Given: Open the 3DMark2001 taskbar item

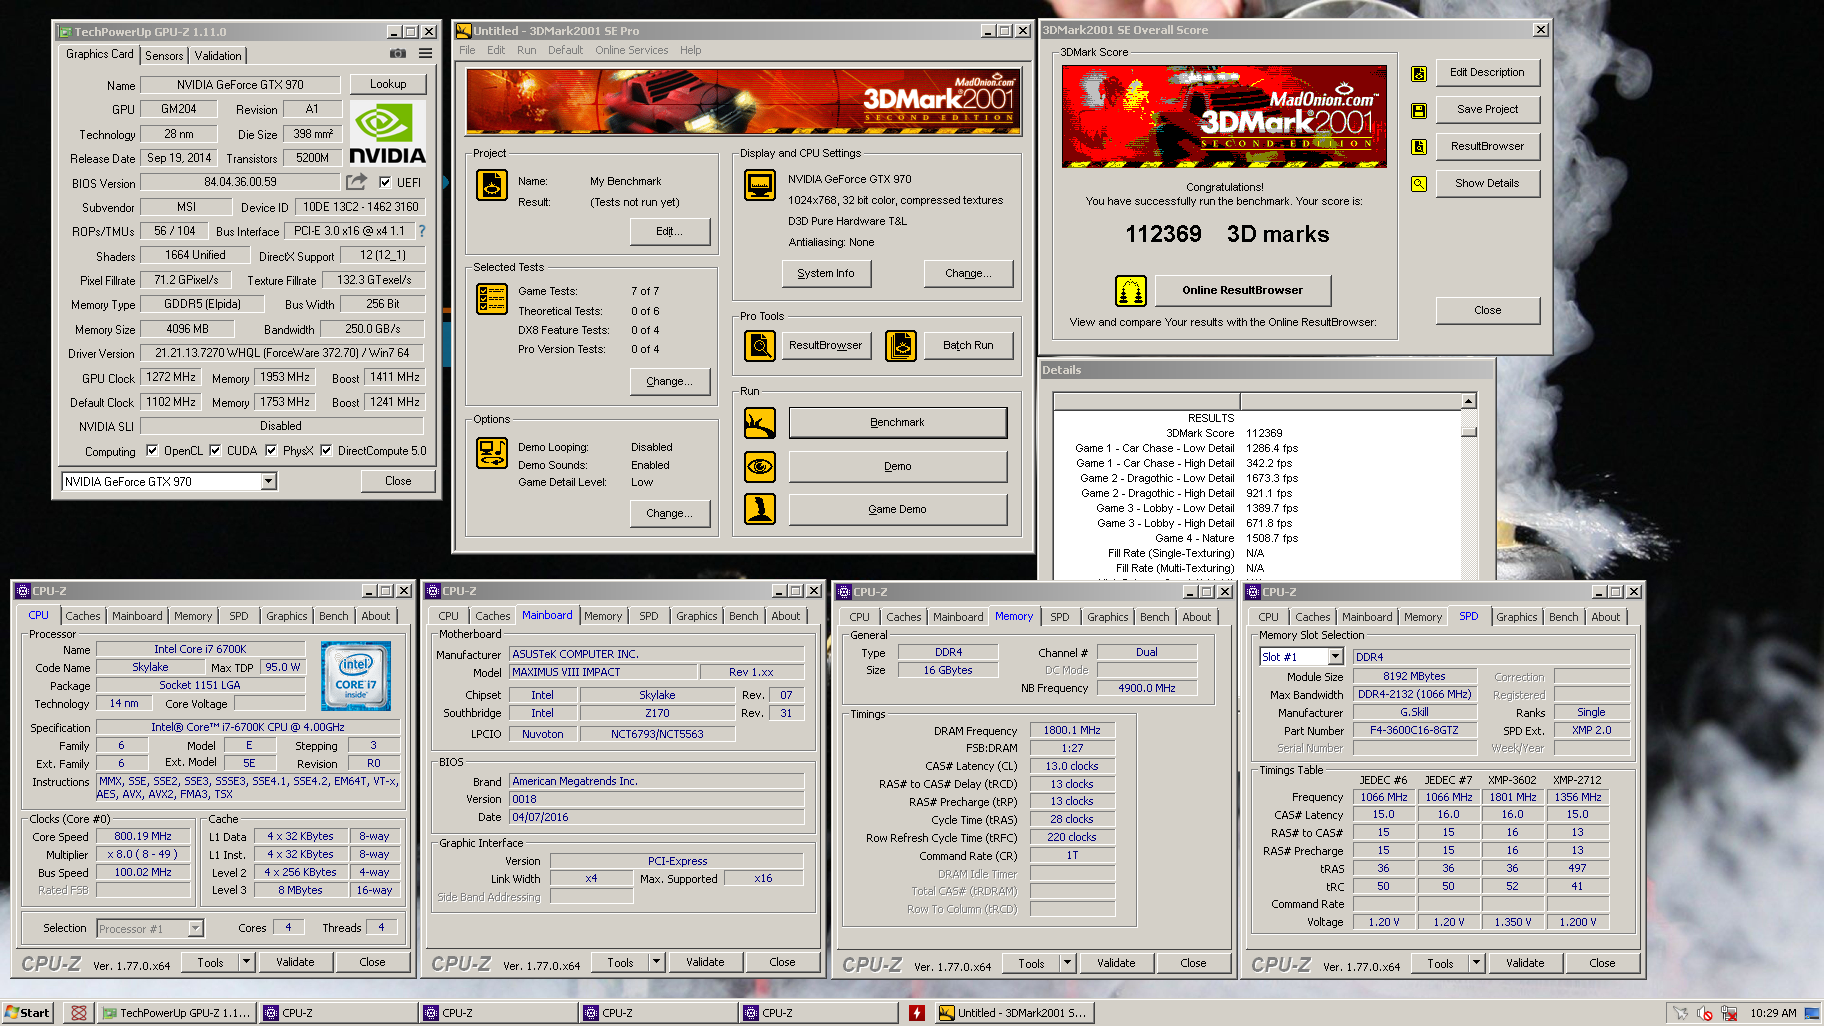Looking at the screenshot, I should [x=1014, y=1013].
